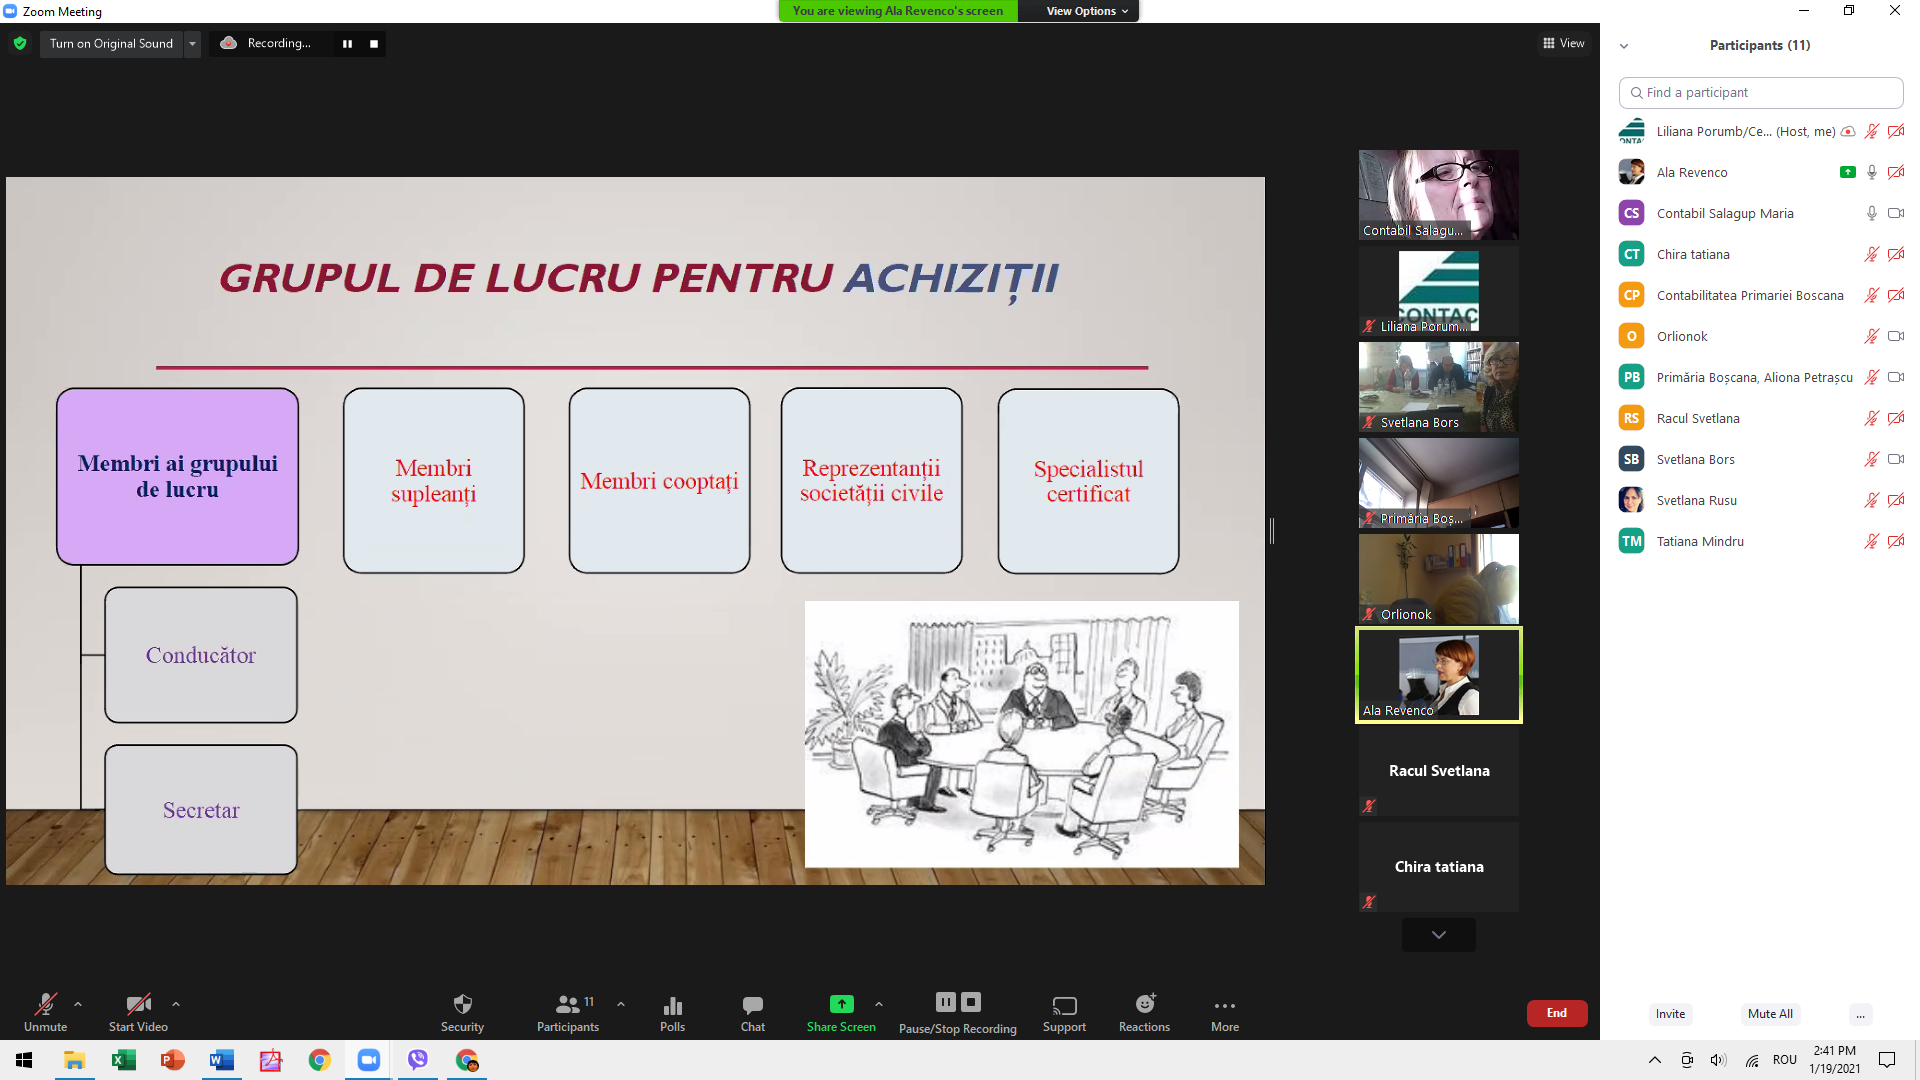Click the Mute All button

(1770, 1013)
